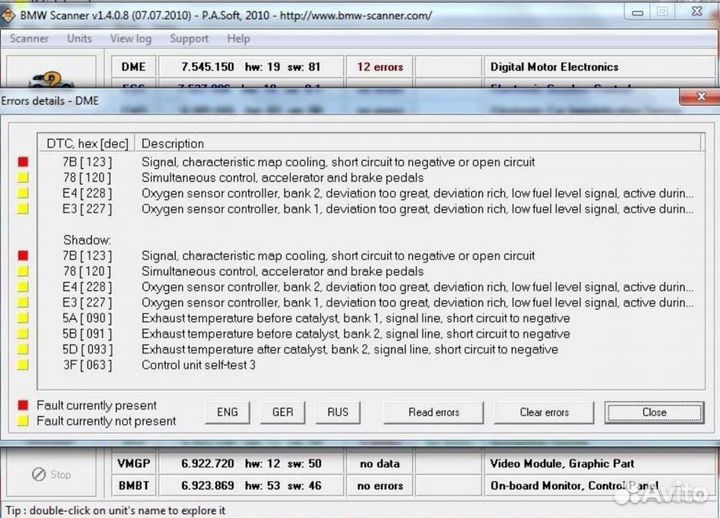Open the Units menu
Image resolution: width=720 pixels, height=518 pixels.
pyautogui.click(x=79, y=39)
